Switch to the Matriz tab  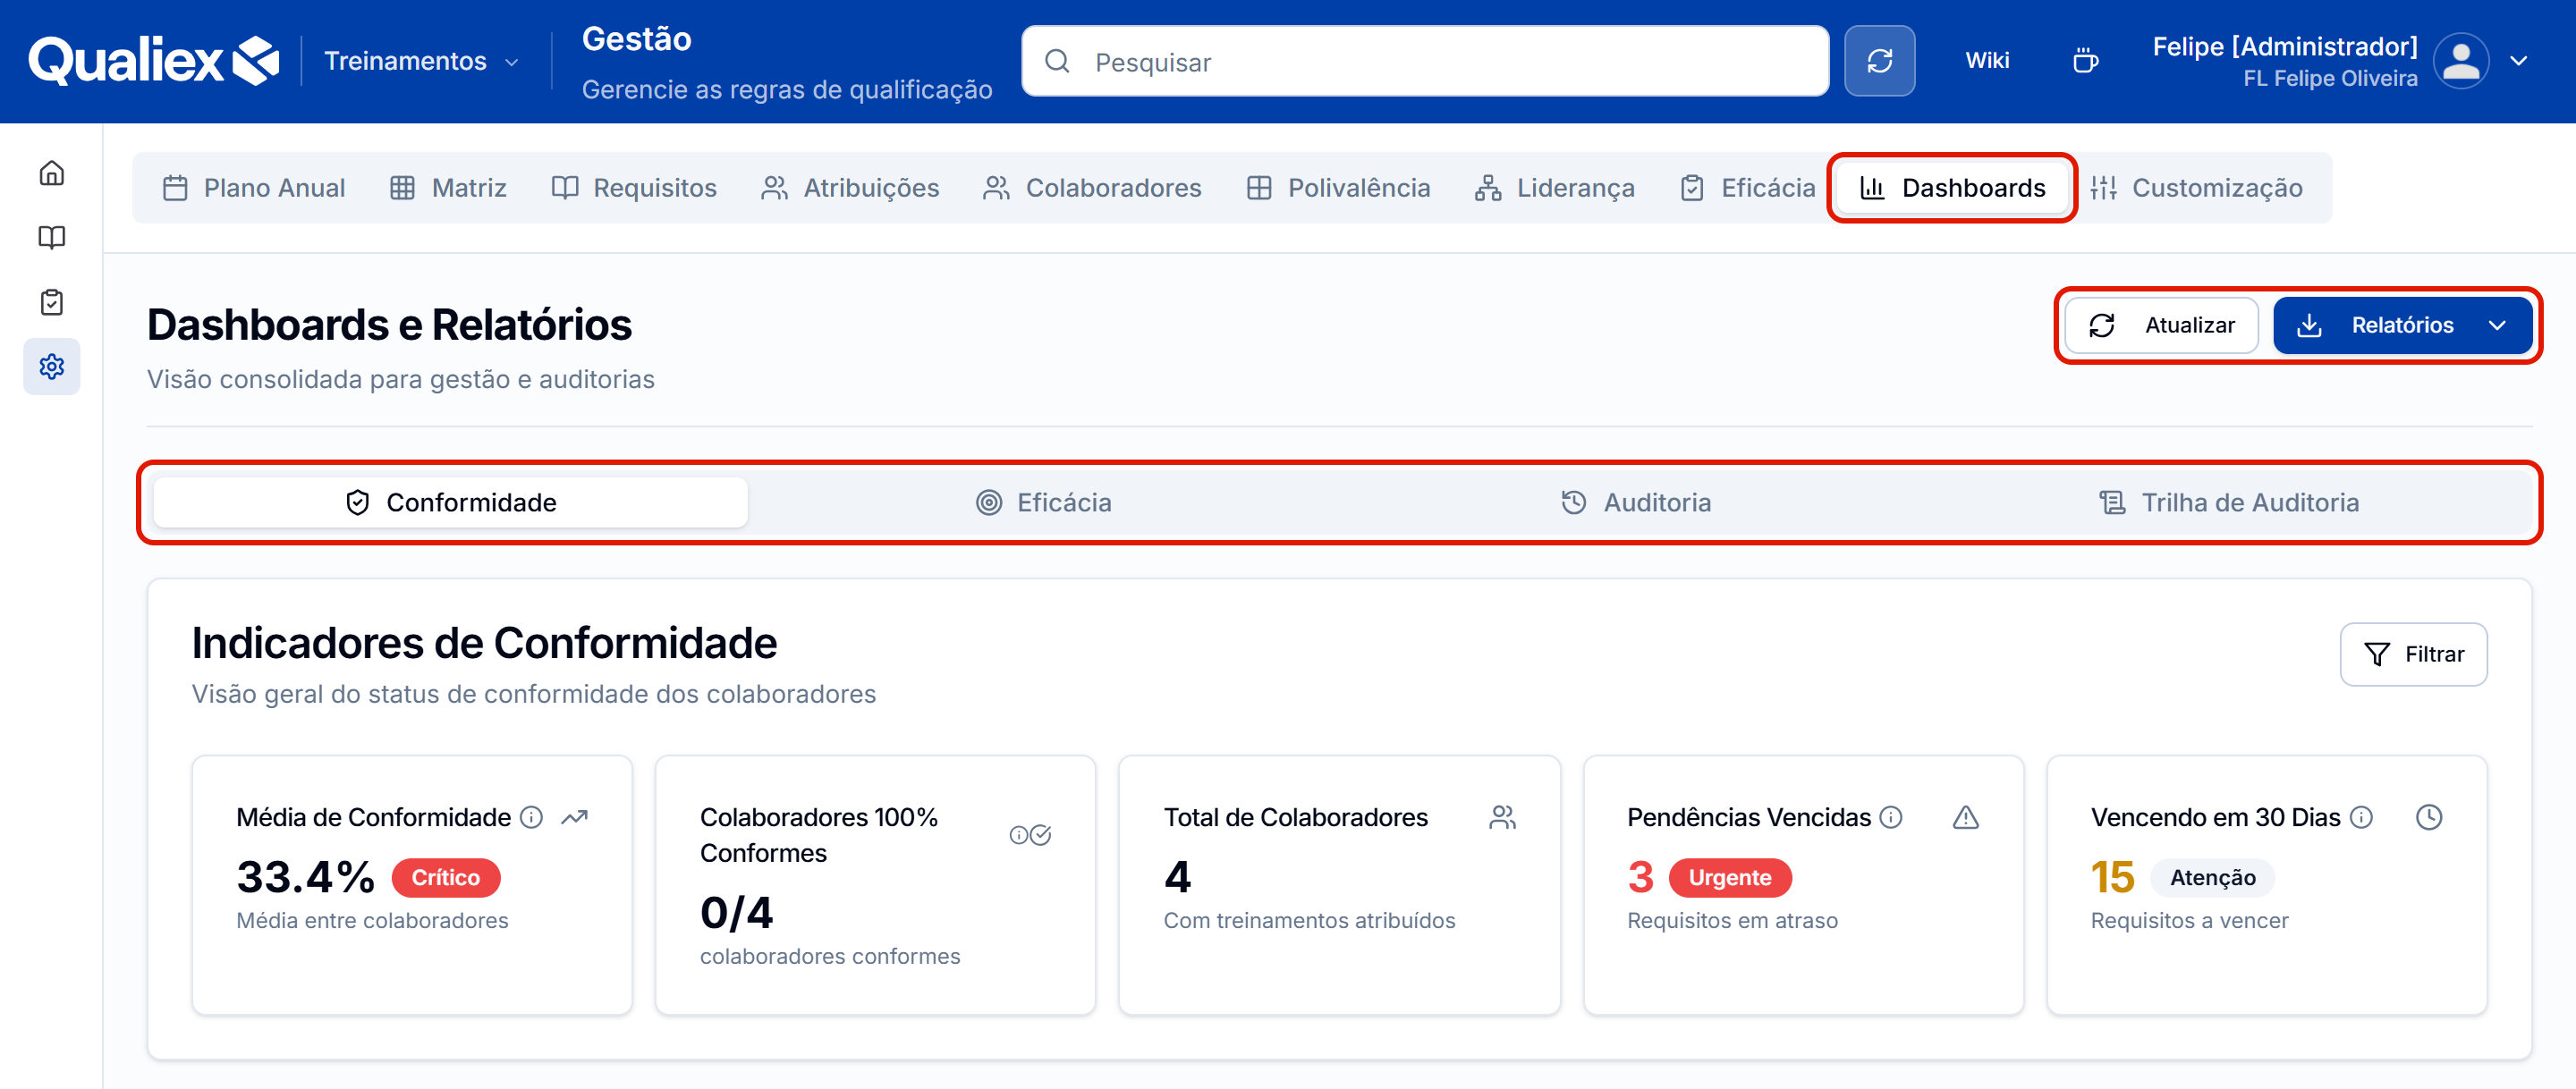(x=448, y=187)
